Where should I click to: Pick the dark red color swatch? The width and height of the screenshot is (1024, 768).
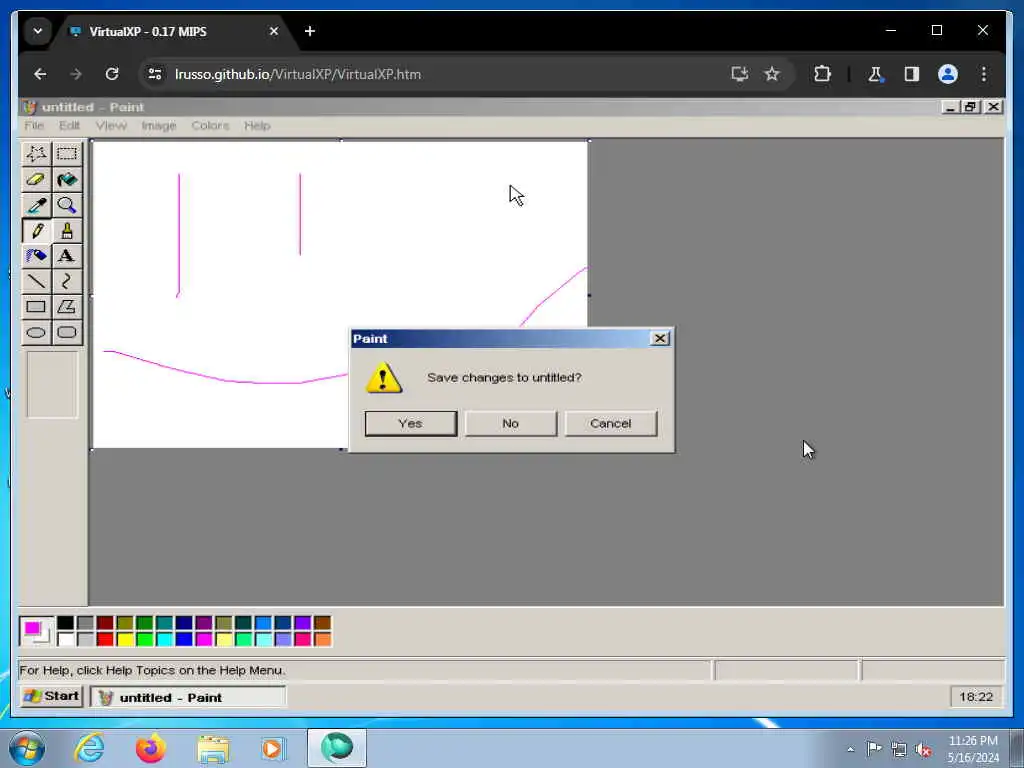tap(105, 622)
